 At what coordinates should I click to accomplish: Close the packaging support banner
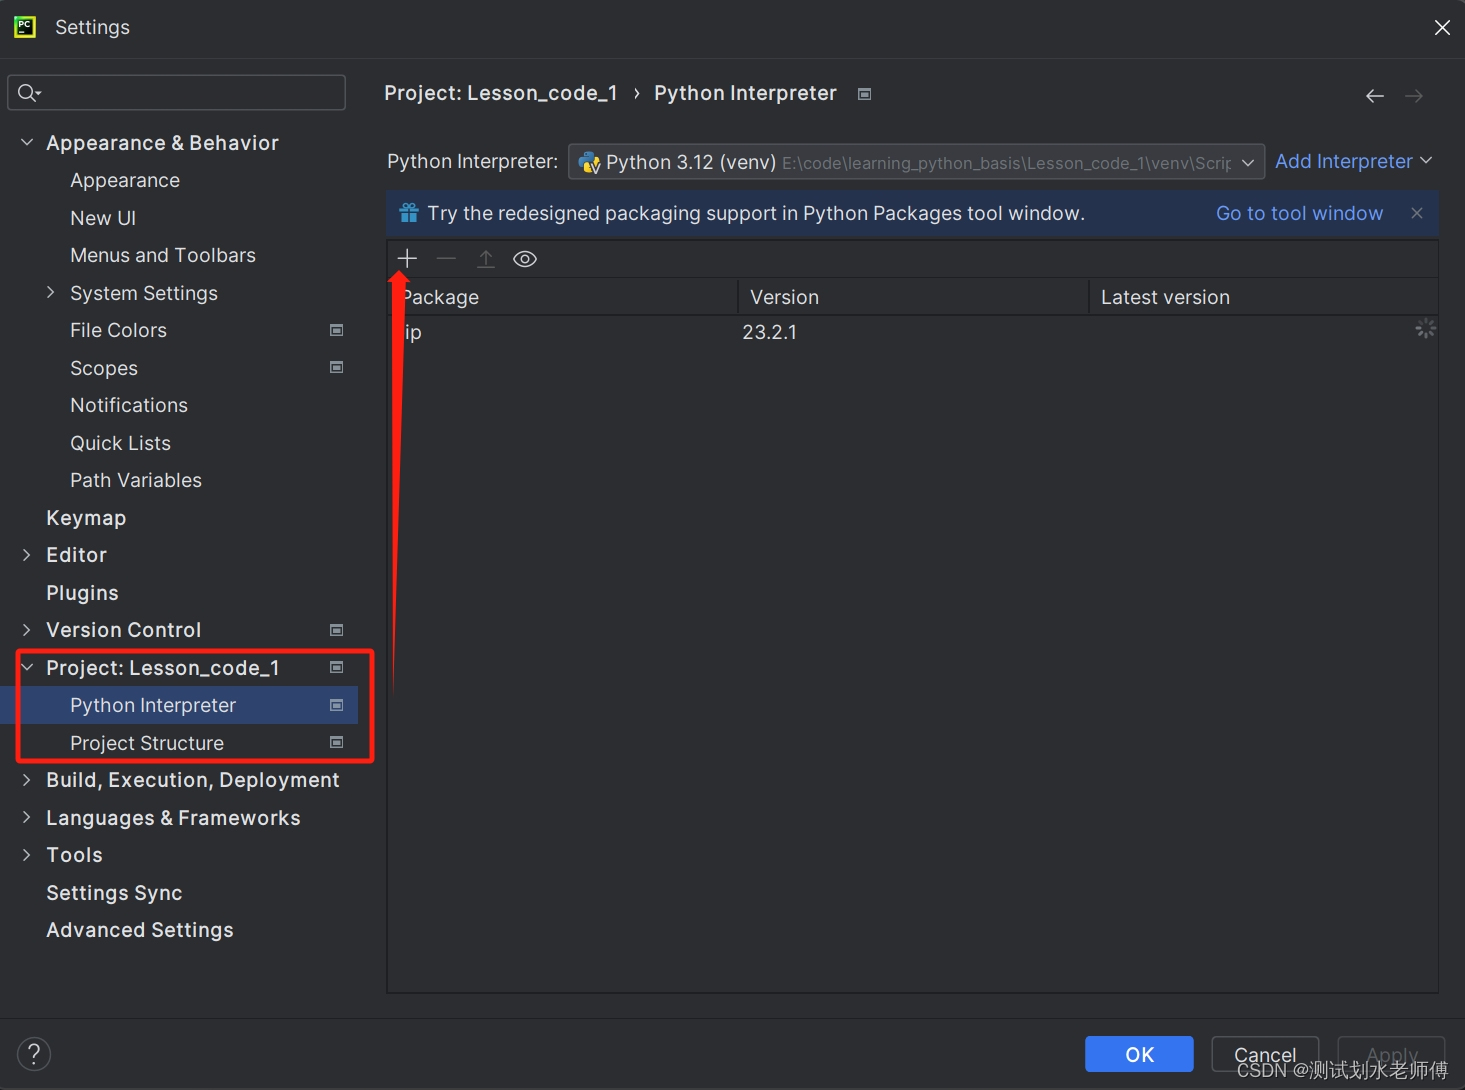pos(1417,213)
